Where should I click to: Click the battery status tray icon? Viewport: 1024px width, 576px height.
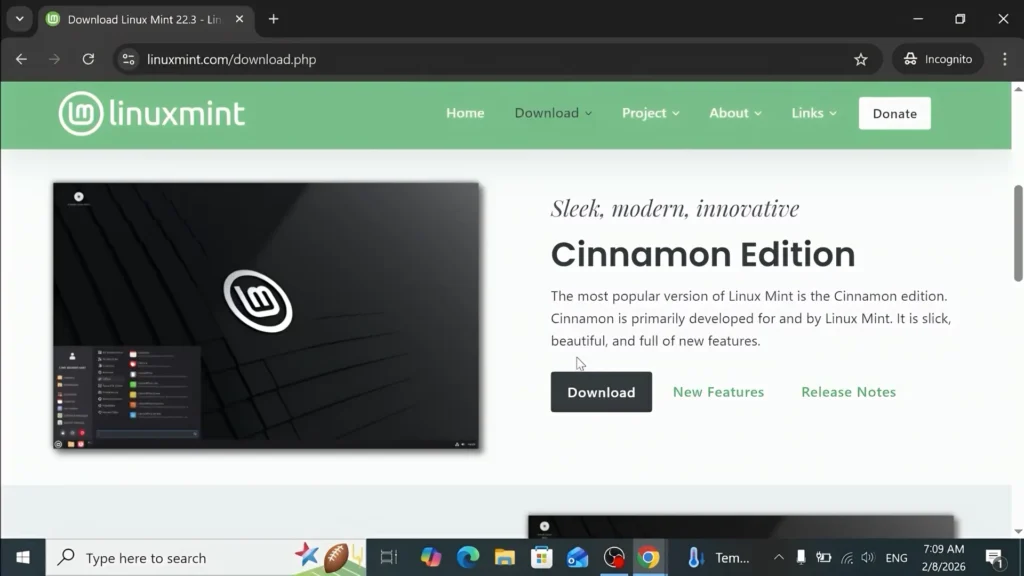(824, 558)
